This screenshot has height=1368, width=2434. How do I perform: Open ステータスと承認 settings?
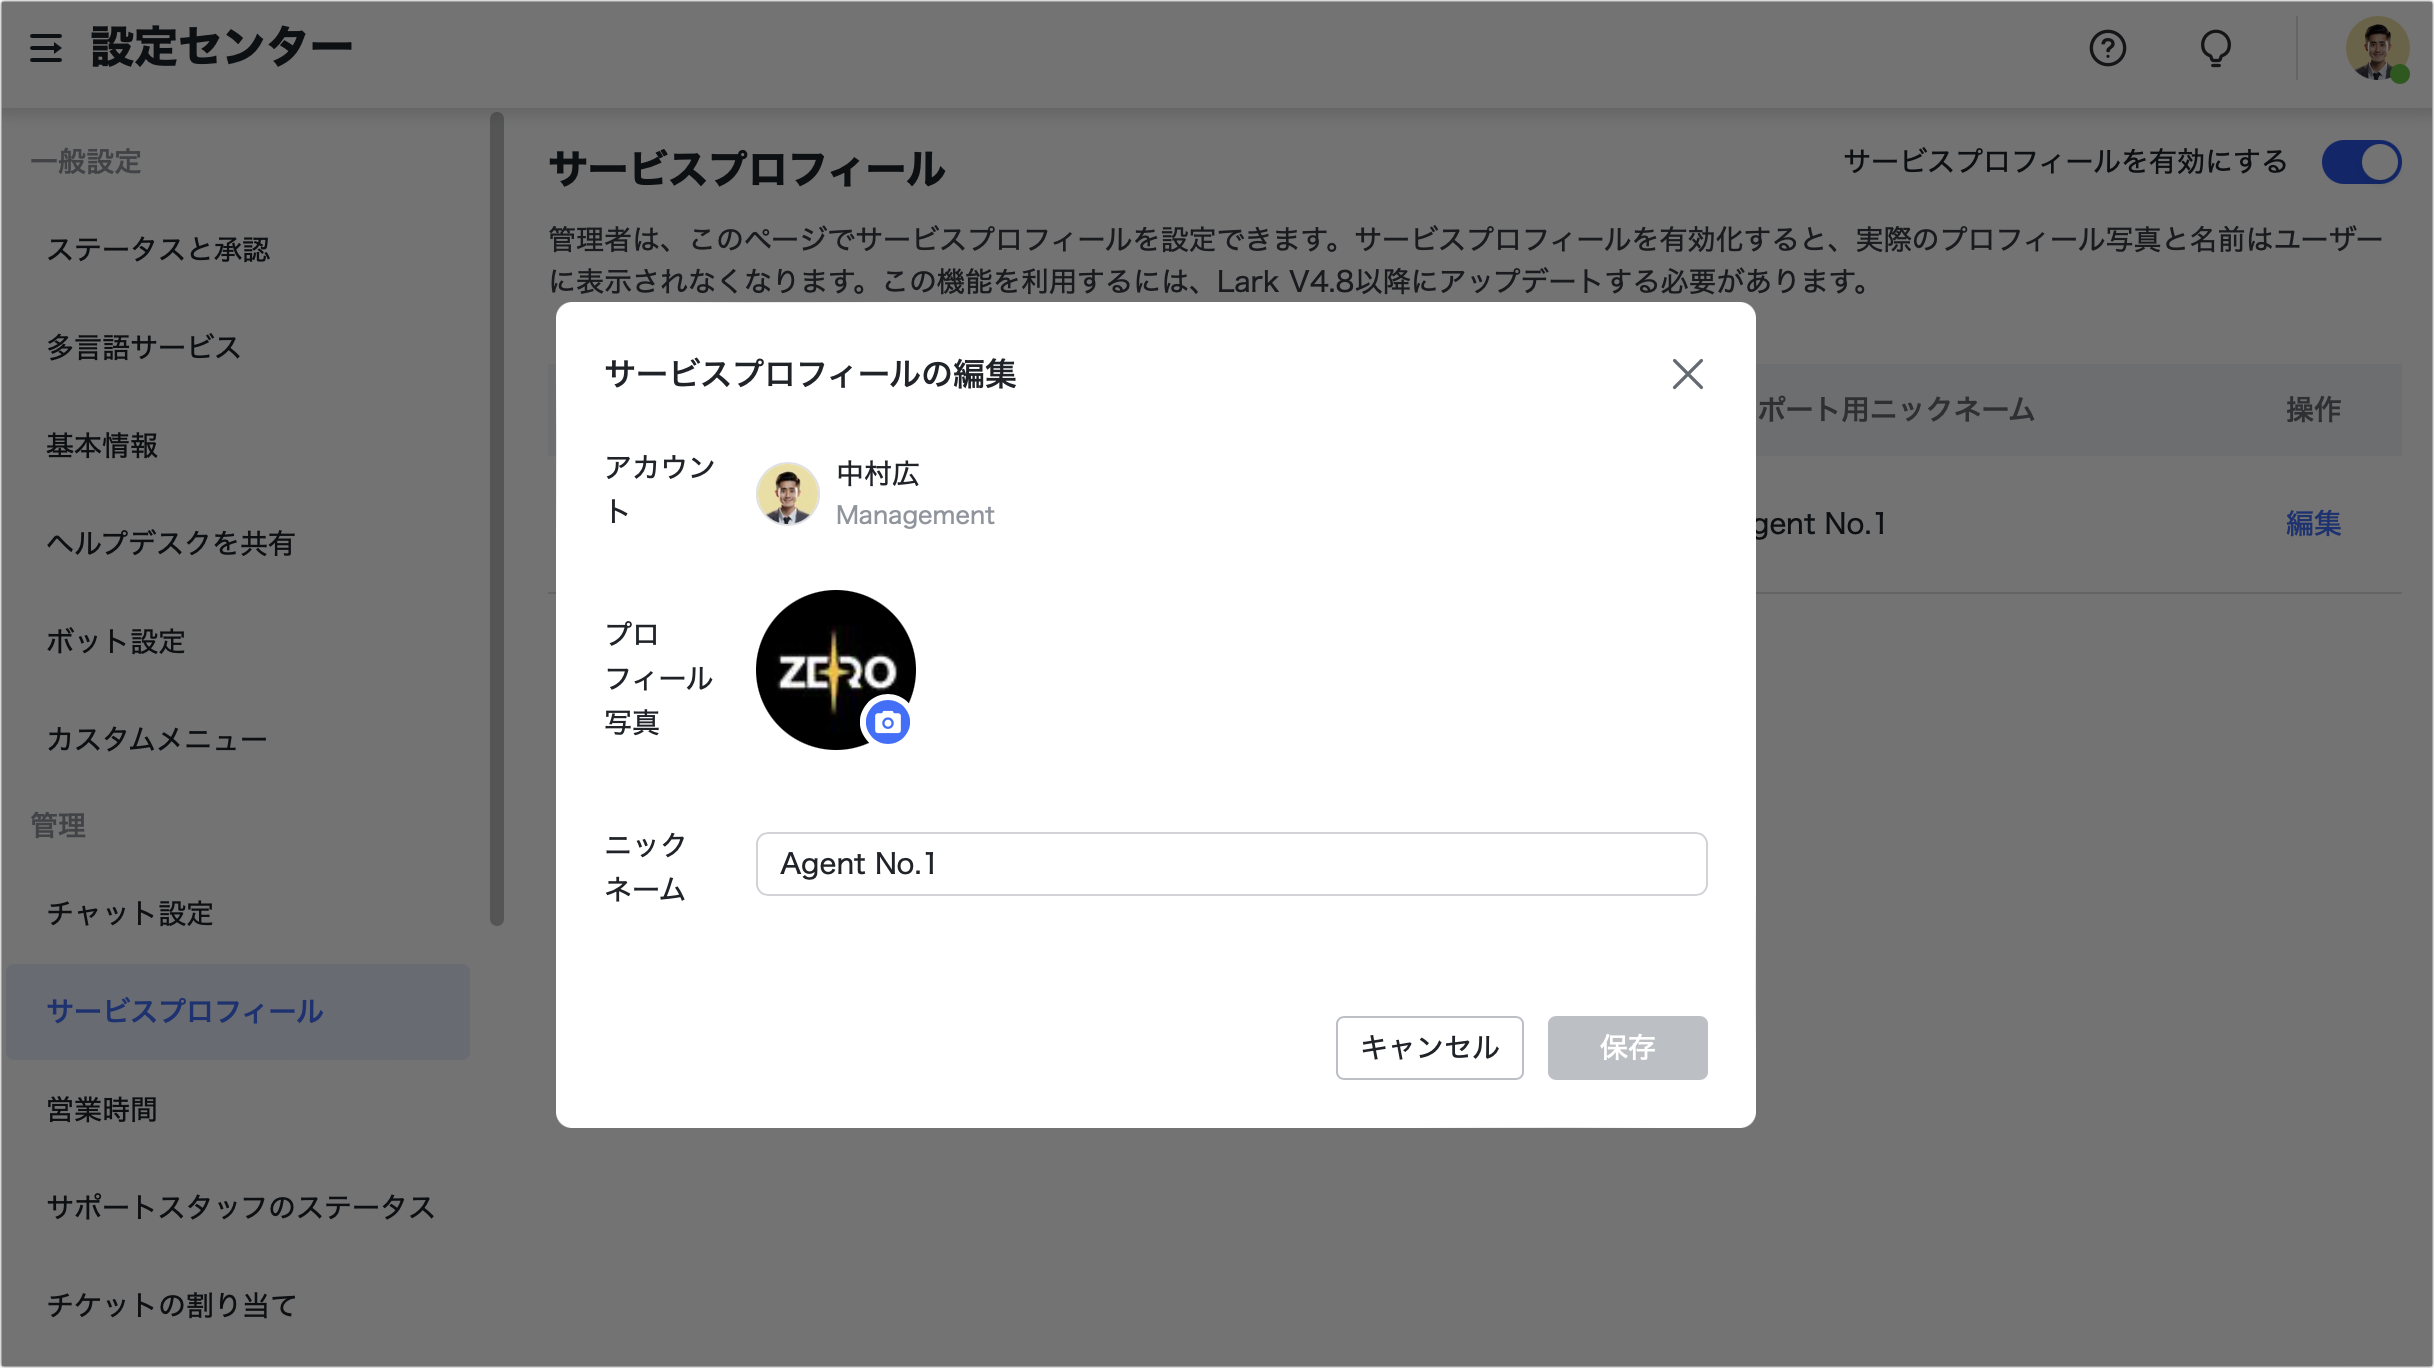click(x=158, y=250)
